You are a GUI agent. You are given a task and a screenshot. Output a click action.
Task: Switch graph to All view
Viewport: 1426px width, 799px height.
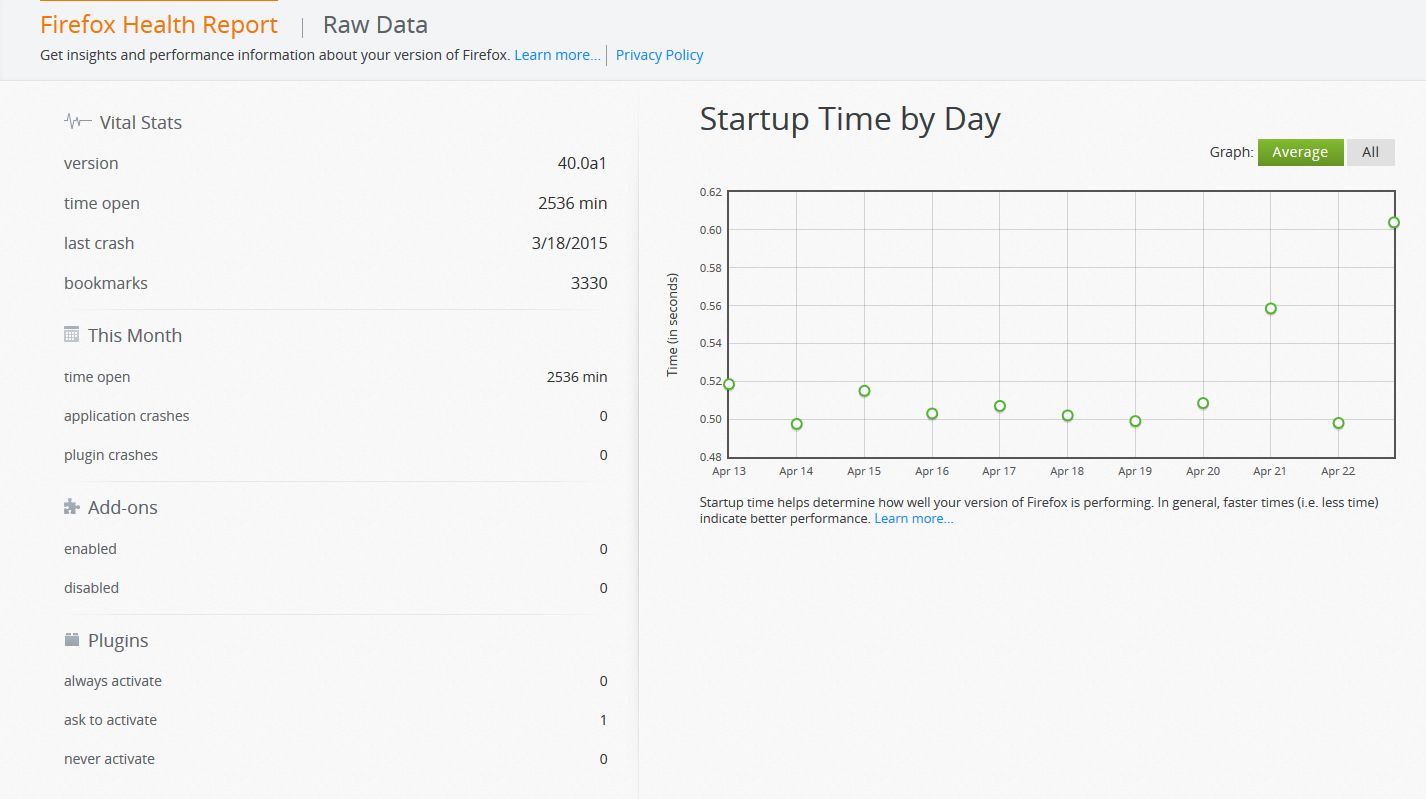click(x=1370, y=152)
